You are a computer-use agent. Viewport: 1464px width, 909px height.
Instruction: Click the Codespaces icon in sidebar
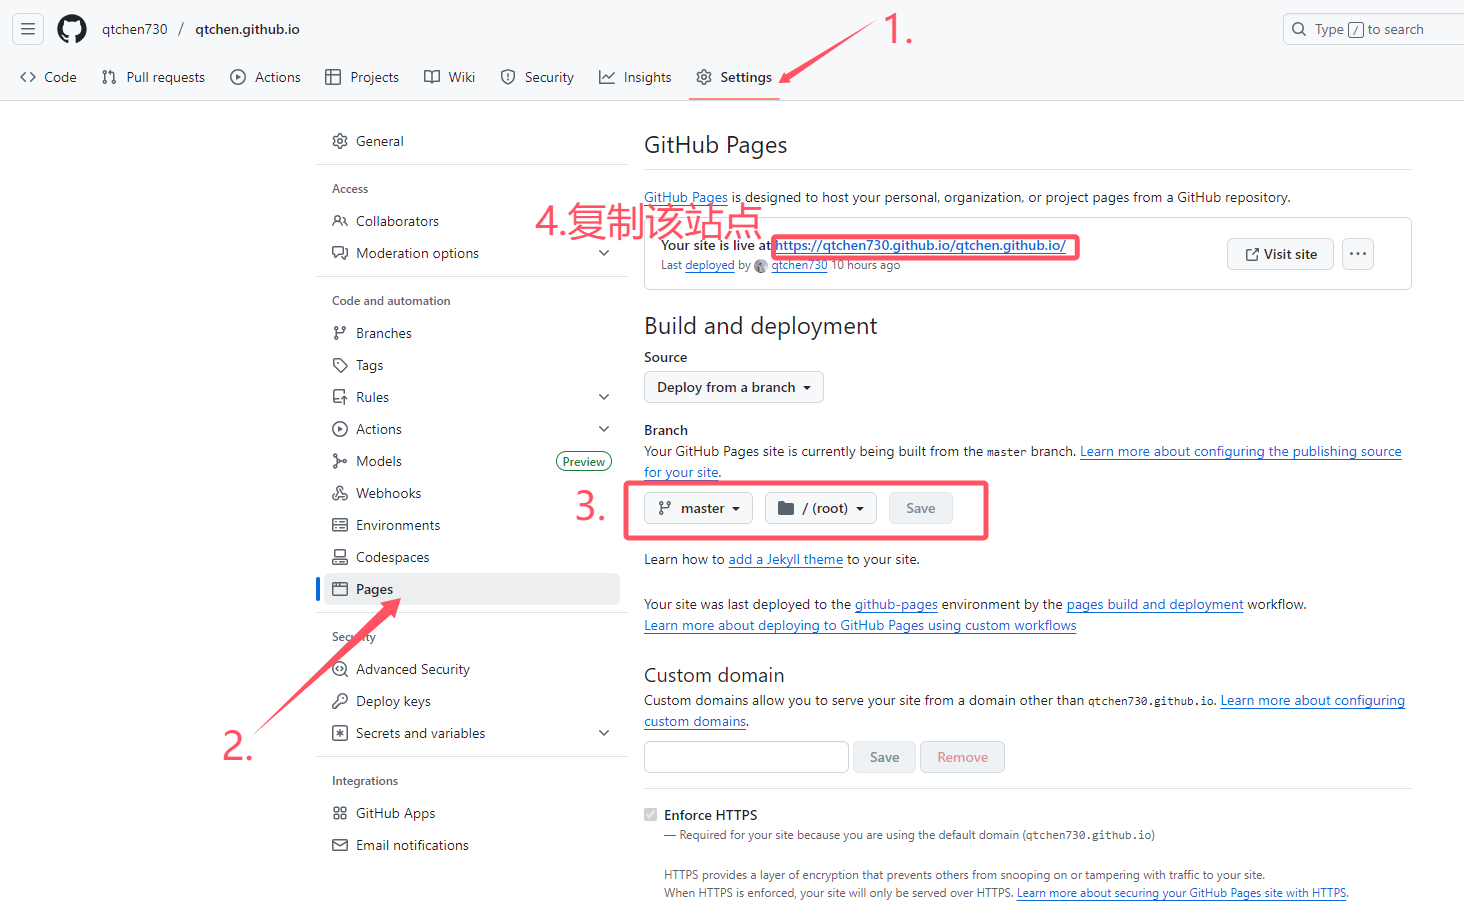340,557
